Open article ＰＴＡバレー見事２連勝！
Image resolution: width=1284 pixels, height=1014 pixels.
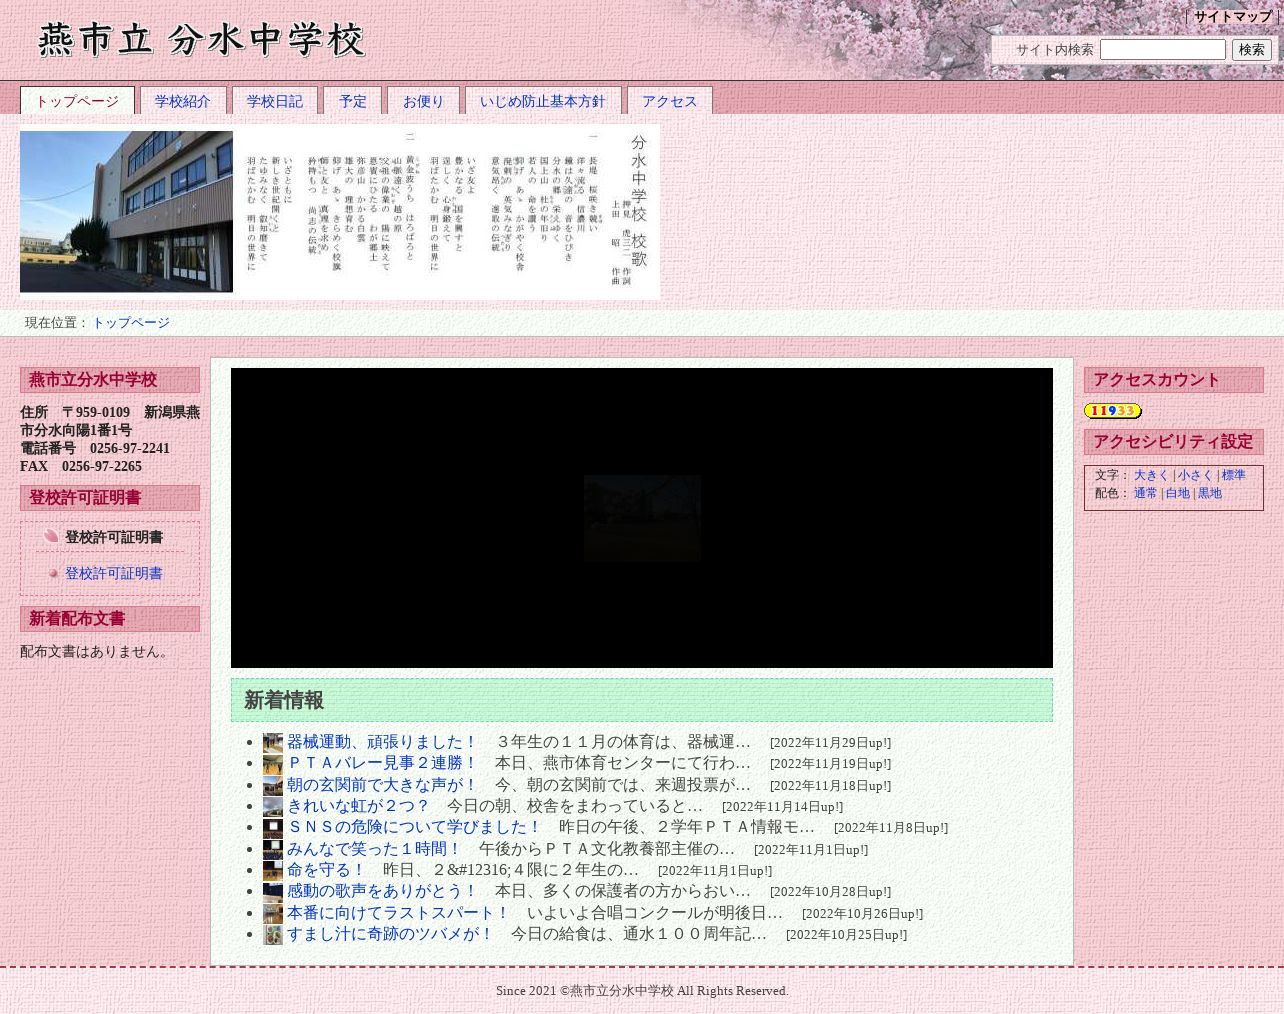[x=383, y=763]
